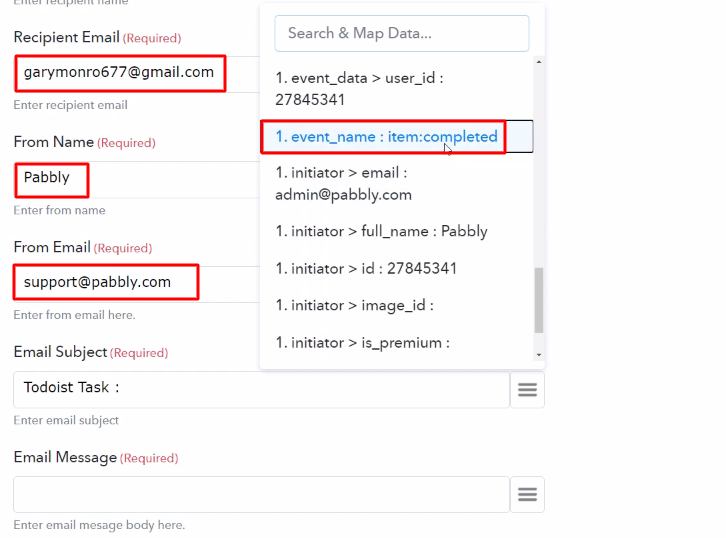The image size is (726, 538).
Task: Click 'Enter from name' hint text
Action: coord(59,210)
